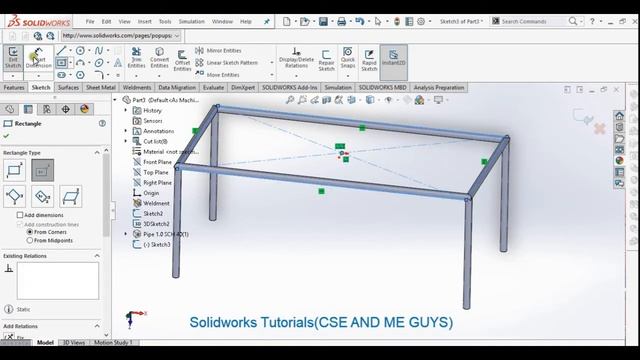
Task: Select the Circle sketch tool
Action: [x=80, y=51]
